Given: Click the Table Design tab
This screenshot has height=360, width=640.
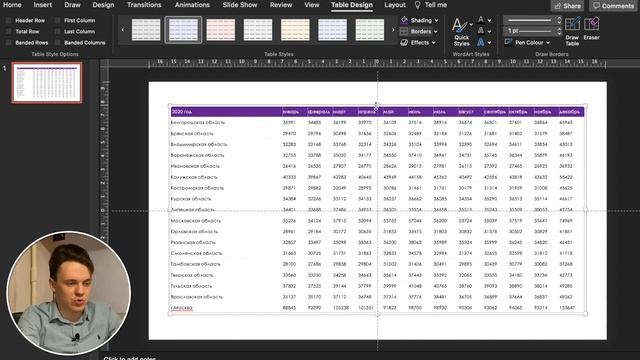Looking at the screenshot, I should 351,5.
